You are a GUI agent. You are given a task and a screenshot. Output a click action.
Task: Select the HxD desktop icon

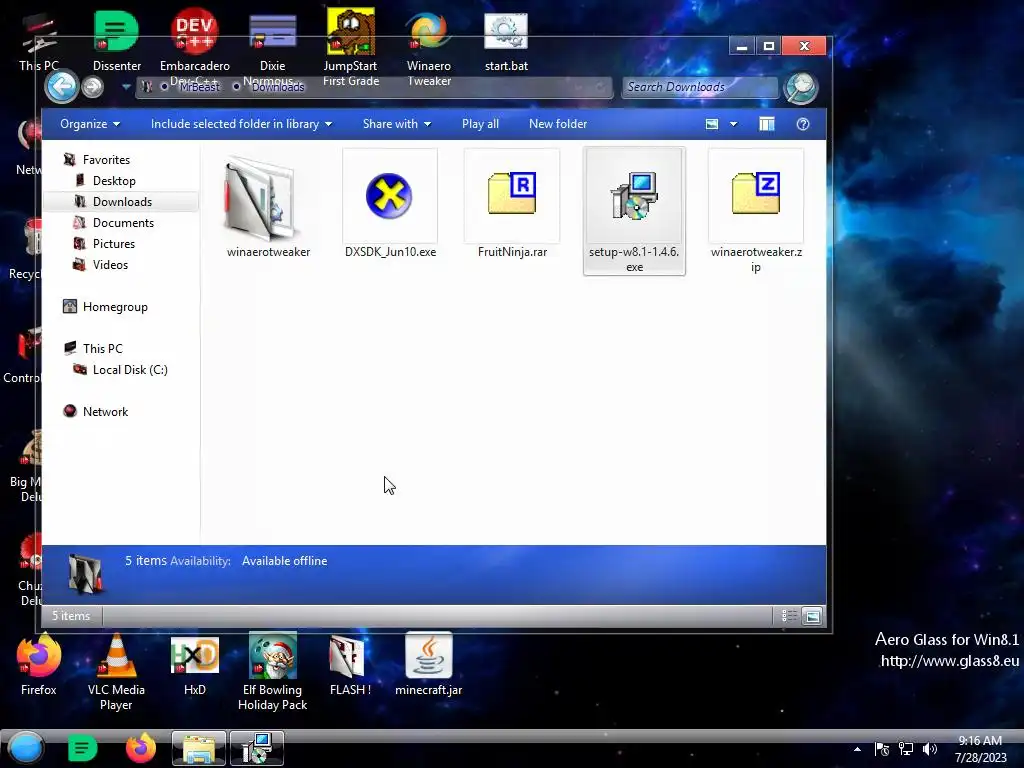point(195,665)
